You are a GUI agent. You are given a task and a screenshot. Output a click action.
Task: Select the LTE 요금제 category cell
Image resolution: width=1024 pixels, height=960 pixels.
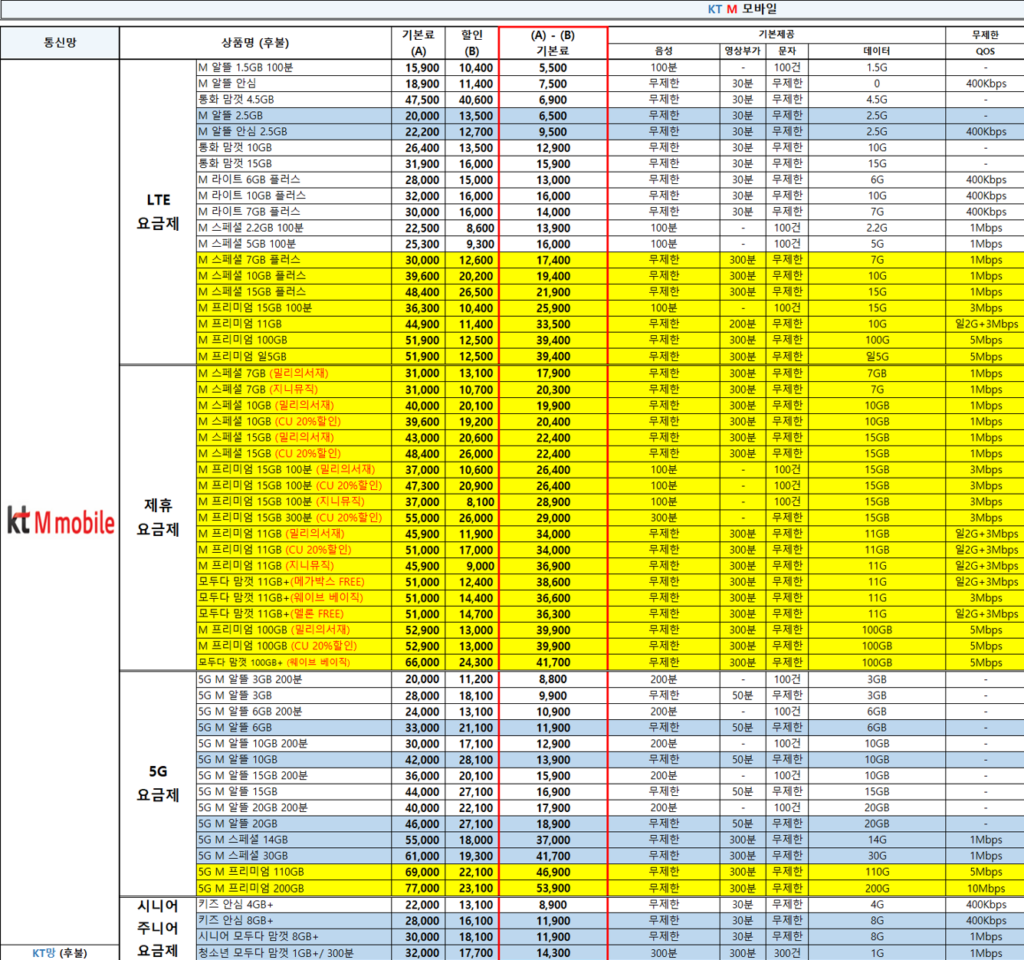[x=158, y=212]
